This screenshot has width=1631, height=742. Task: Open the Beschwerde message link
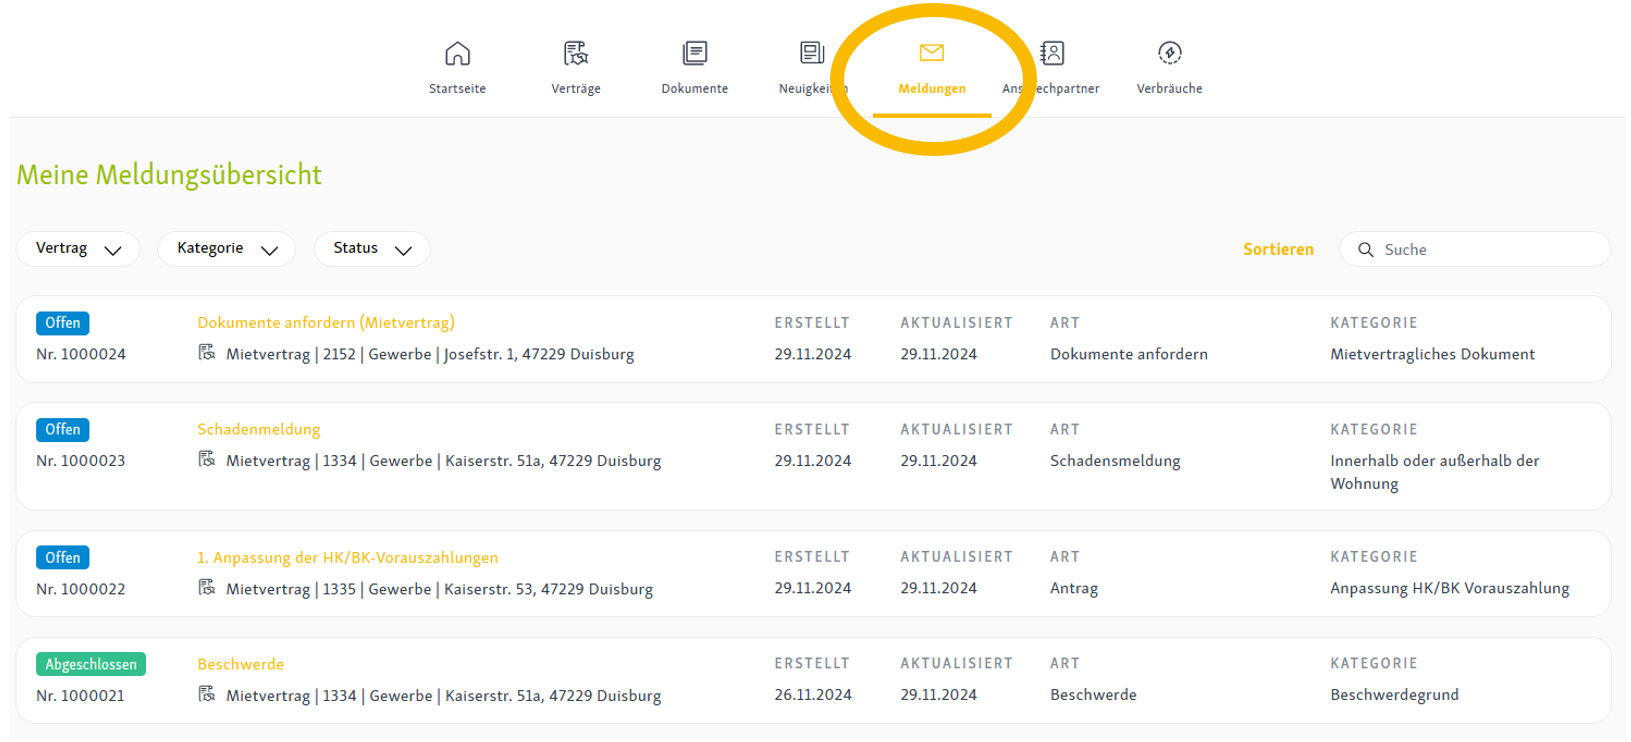pos(241,664)
